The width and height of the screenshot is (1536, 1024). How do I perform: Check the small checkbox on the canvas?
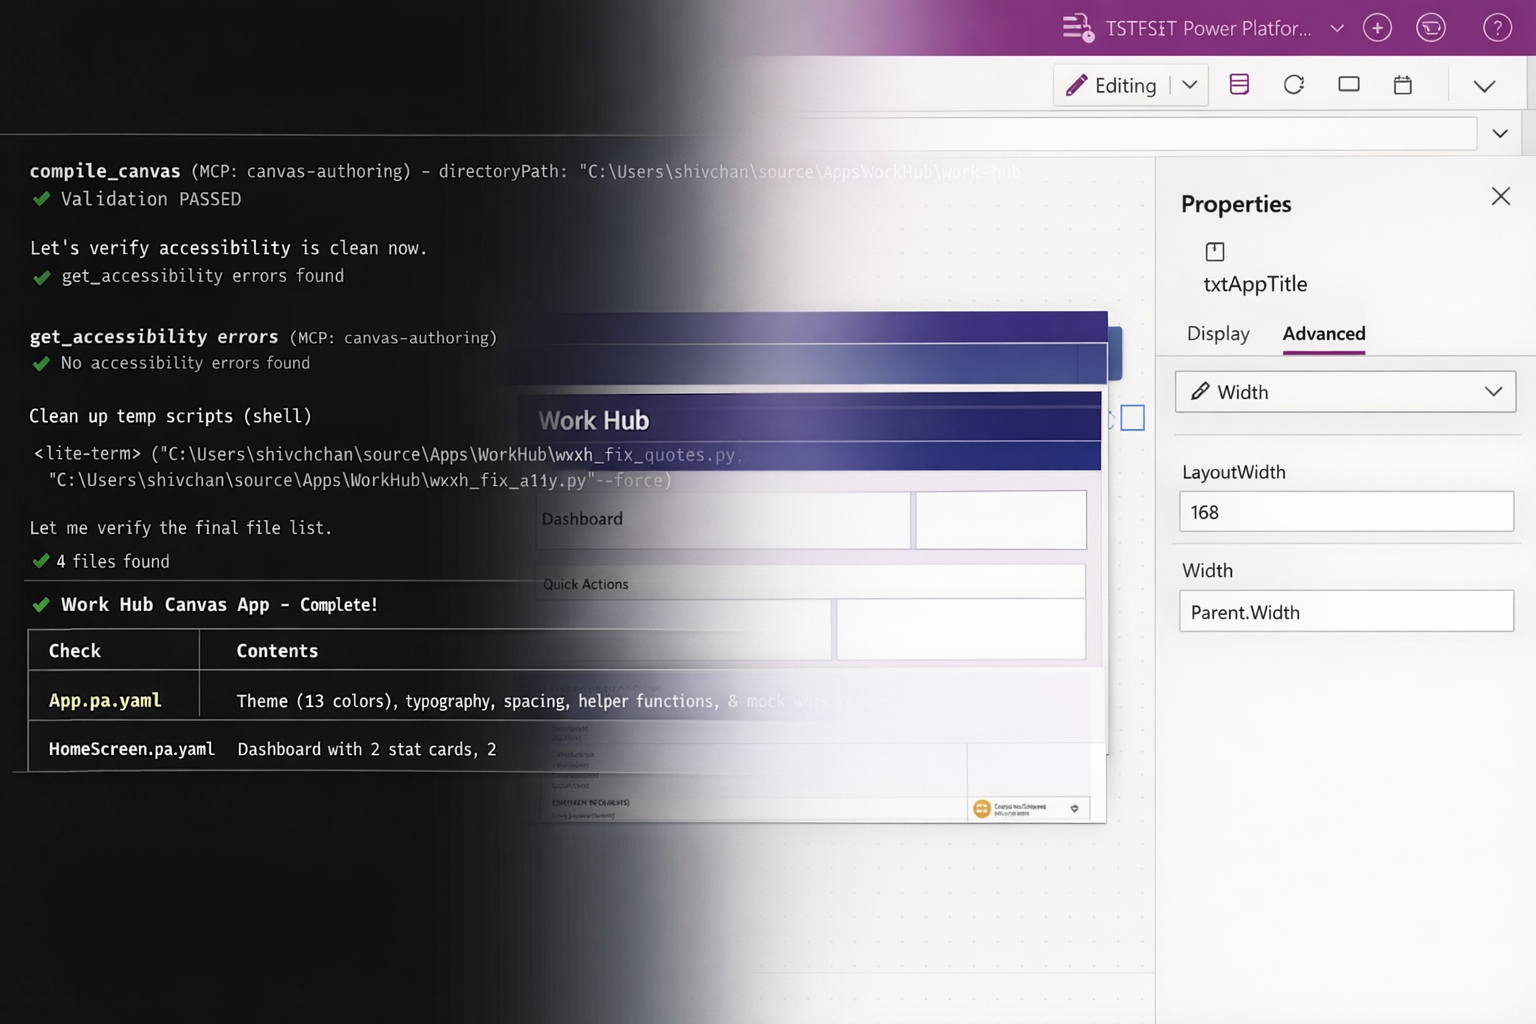pos(1133,418)
